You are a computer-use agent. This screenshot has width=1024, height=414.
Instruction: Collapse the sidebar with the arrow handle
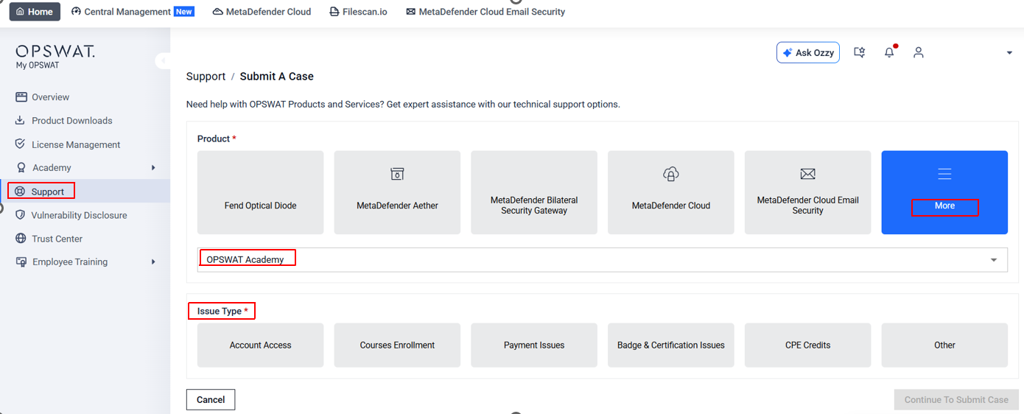[161, 61]
